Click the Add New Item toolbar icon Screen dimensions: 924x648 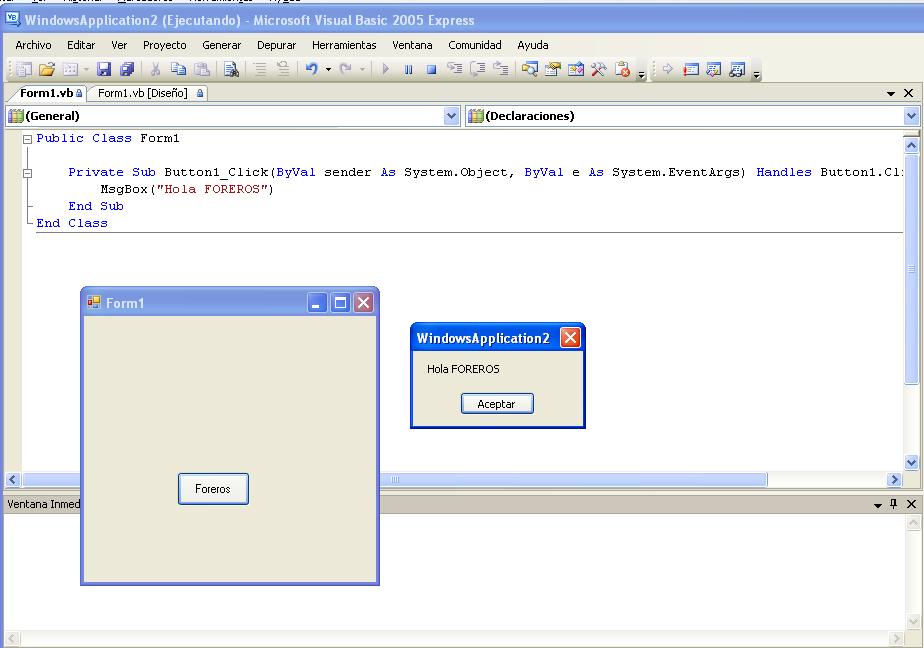click(70, 70)
